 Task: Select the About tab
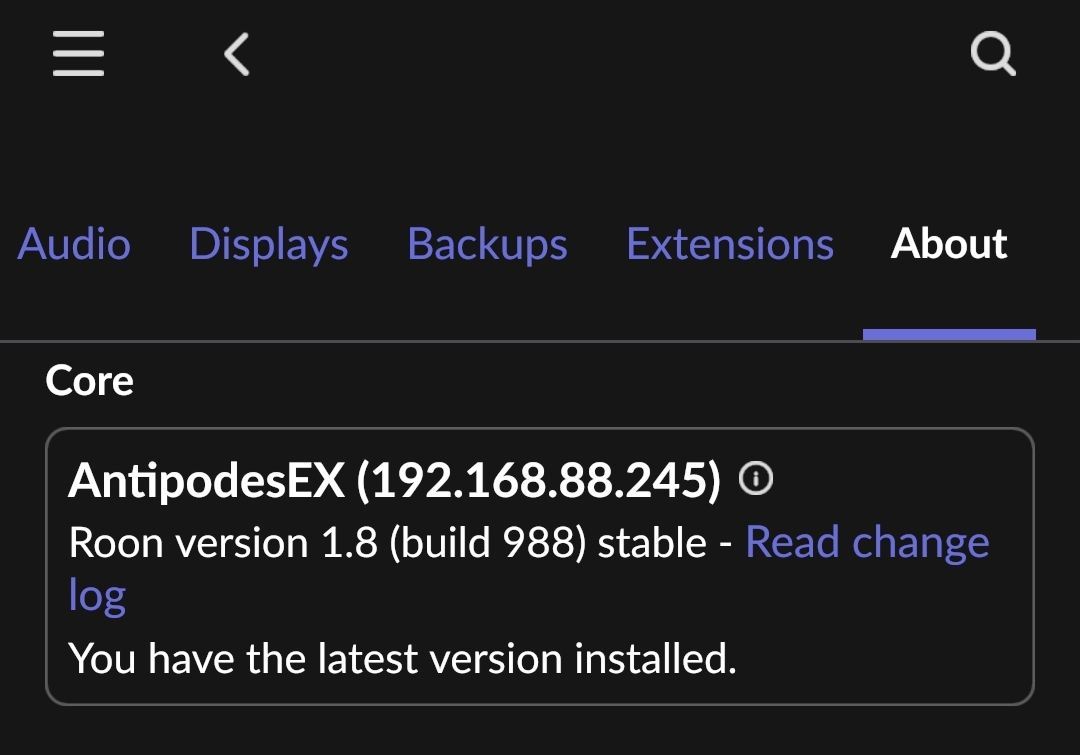[x=949, y=244]
